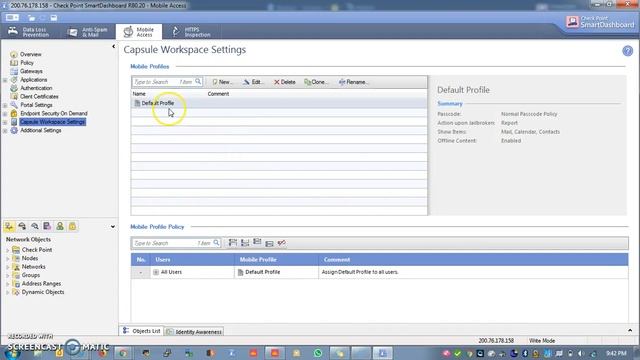This screenshot has height=360, width=640.
Task: Open the Data Loss Prevention tab
Action: (x=29, y=32)
